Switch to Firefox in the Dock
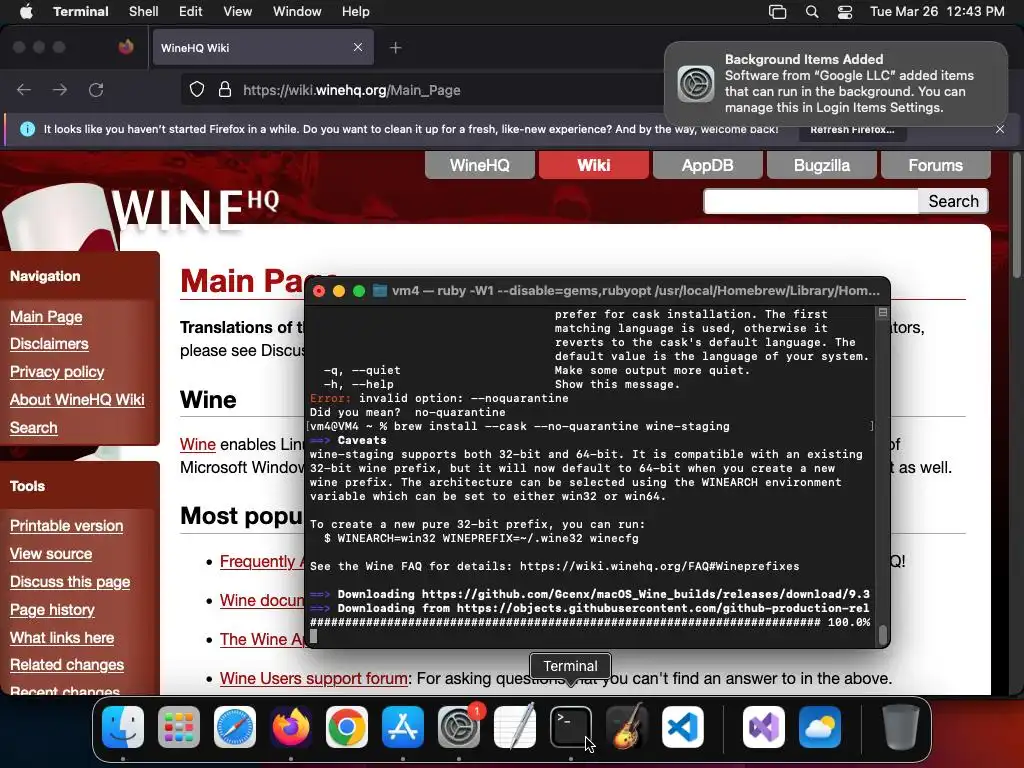Viewport: 1024px width, 768px height. (291, 727)
